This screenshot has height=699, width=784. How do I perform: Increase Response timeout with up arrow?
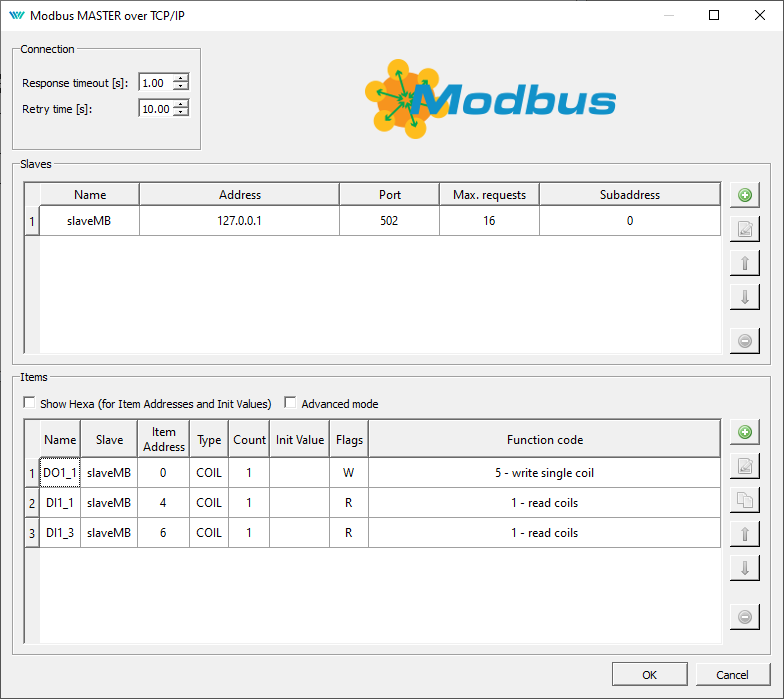[x=181, y=78]
